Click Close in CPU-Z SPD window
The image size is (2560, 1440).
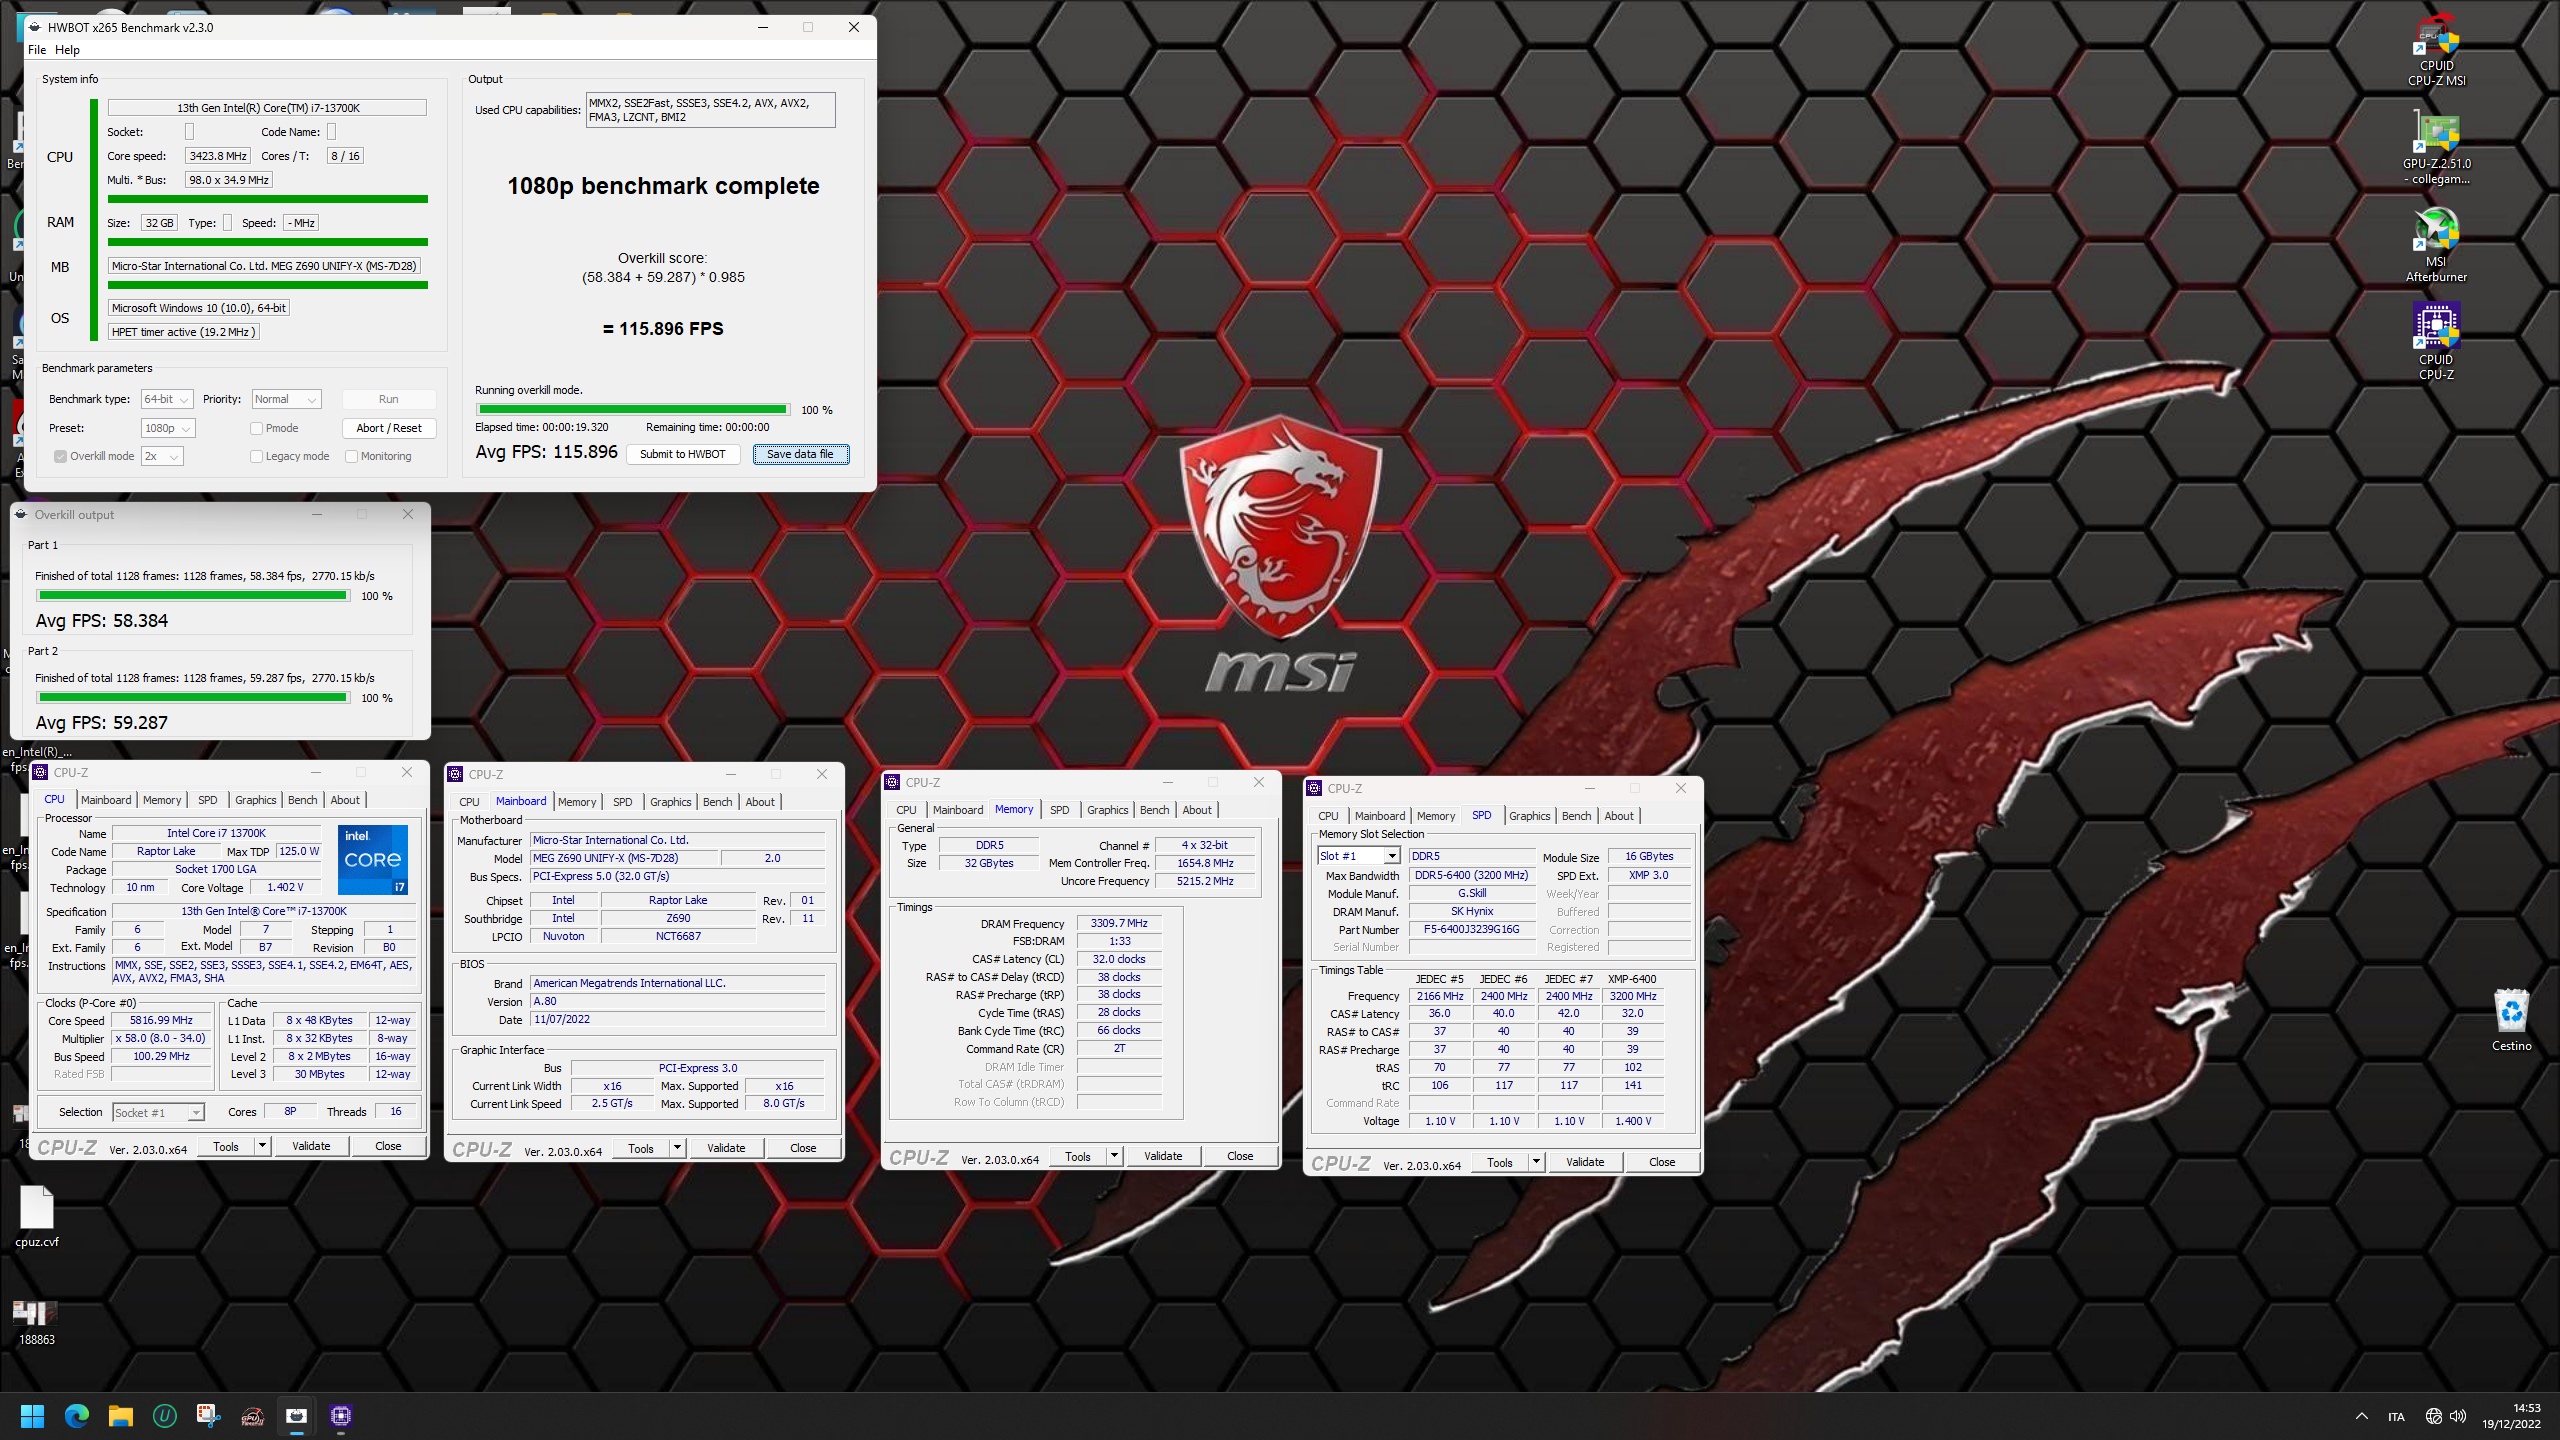tap(1662, 1162)
